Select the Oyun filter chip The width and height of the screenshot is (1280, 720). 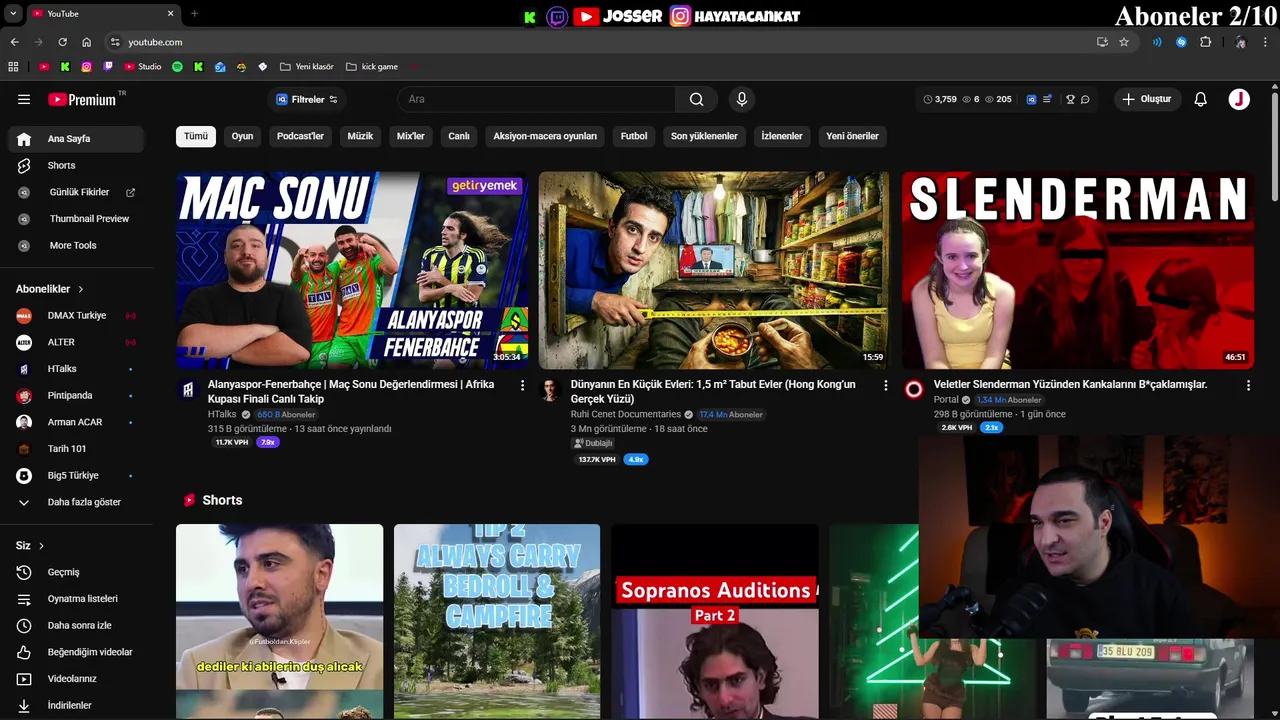pos(243,136)
